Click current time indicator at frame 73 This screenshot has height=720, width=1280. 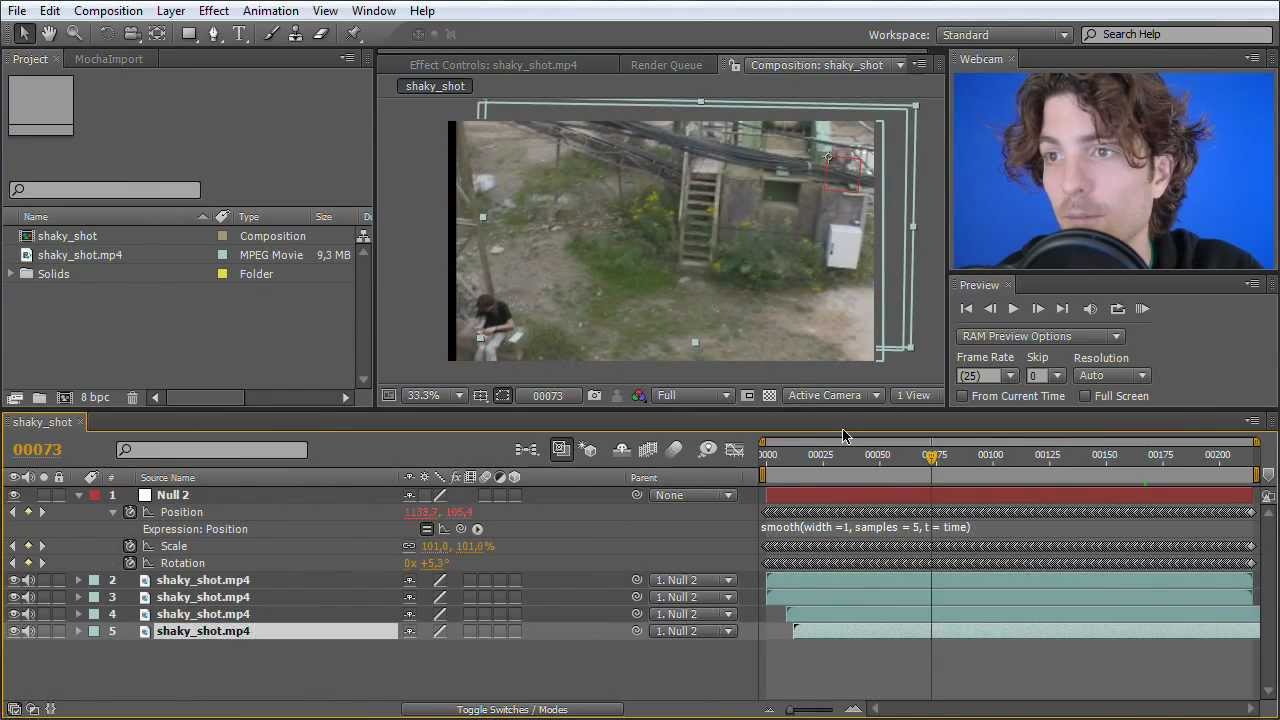pos(931,457)
